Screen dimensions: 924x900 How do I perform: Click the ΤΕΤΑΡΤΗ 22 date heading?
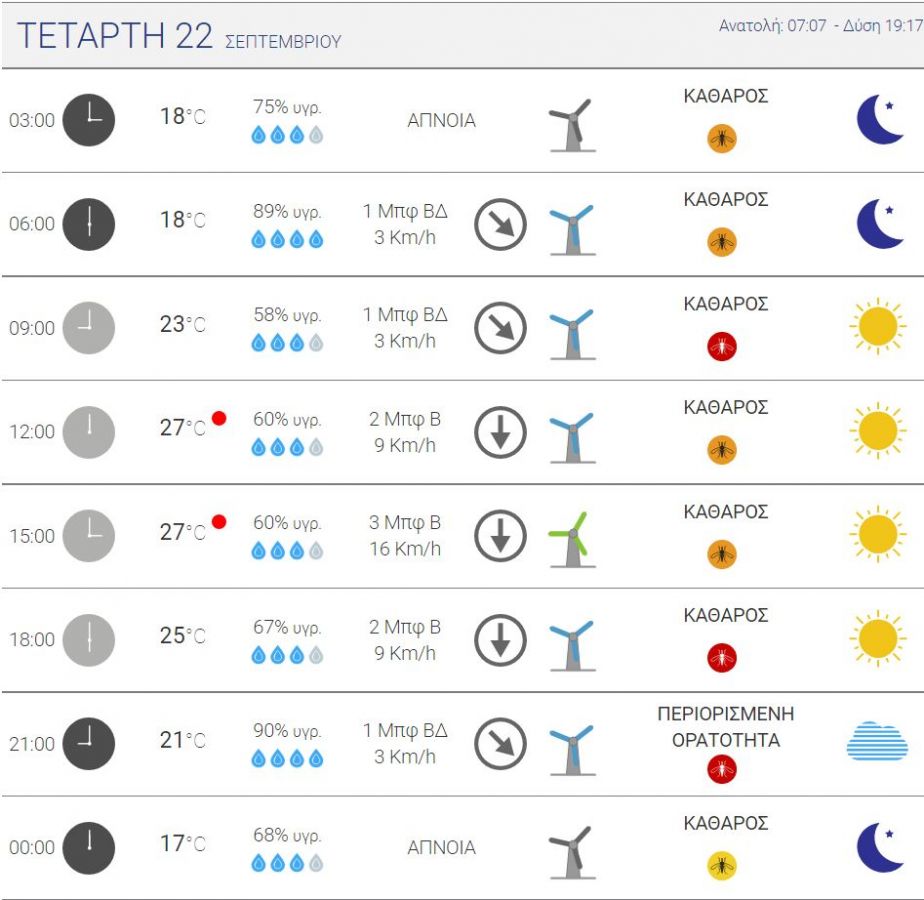tap(114, 35)
